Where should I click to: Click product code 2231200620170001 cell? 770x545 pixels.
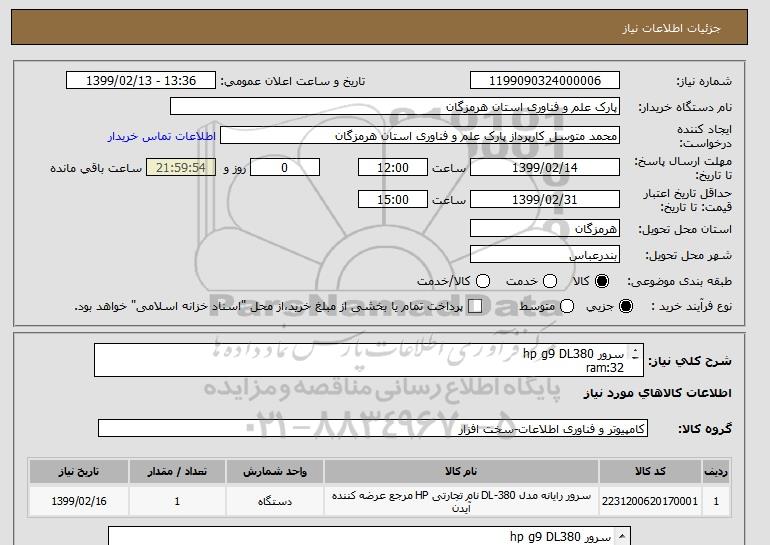650,501
